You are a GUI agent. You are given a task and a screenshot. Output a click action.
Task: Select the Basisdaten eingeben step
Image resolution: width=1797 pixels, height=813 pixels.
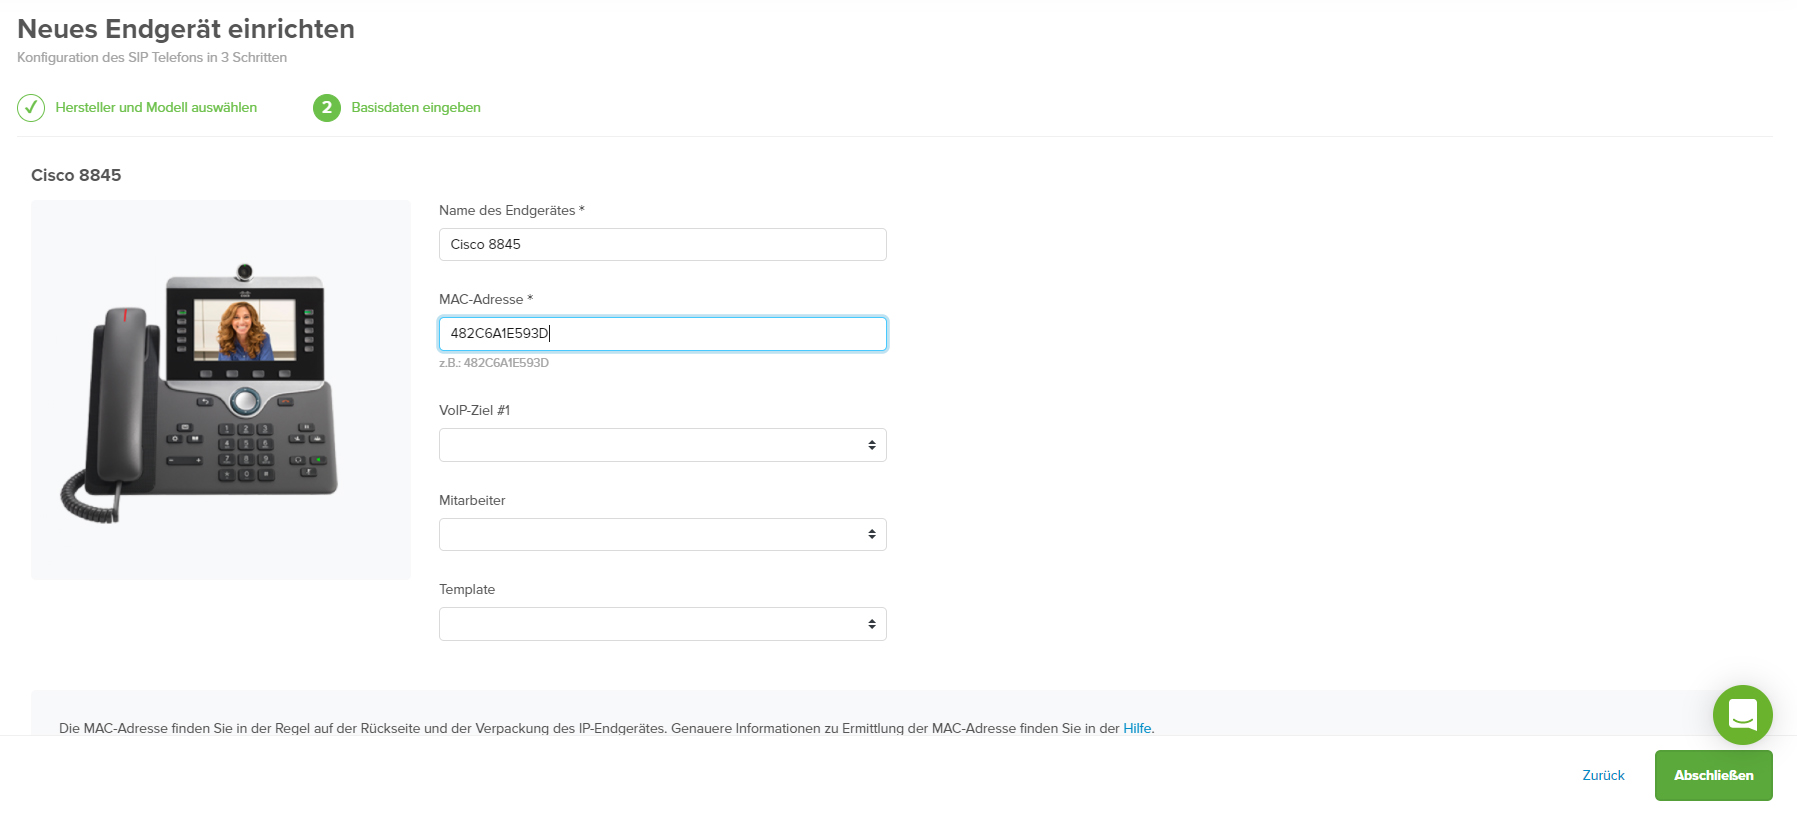pos(416,107)
